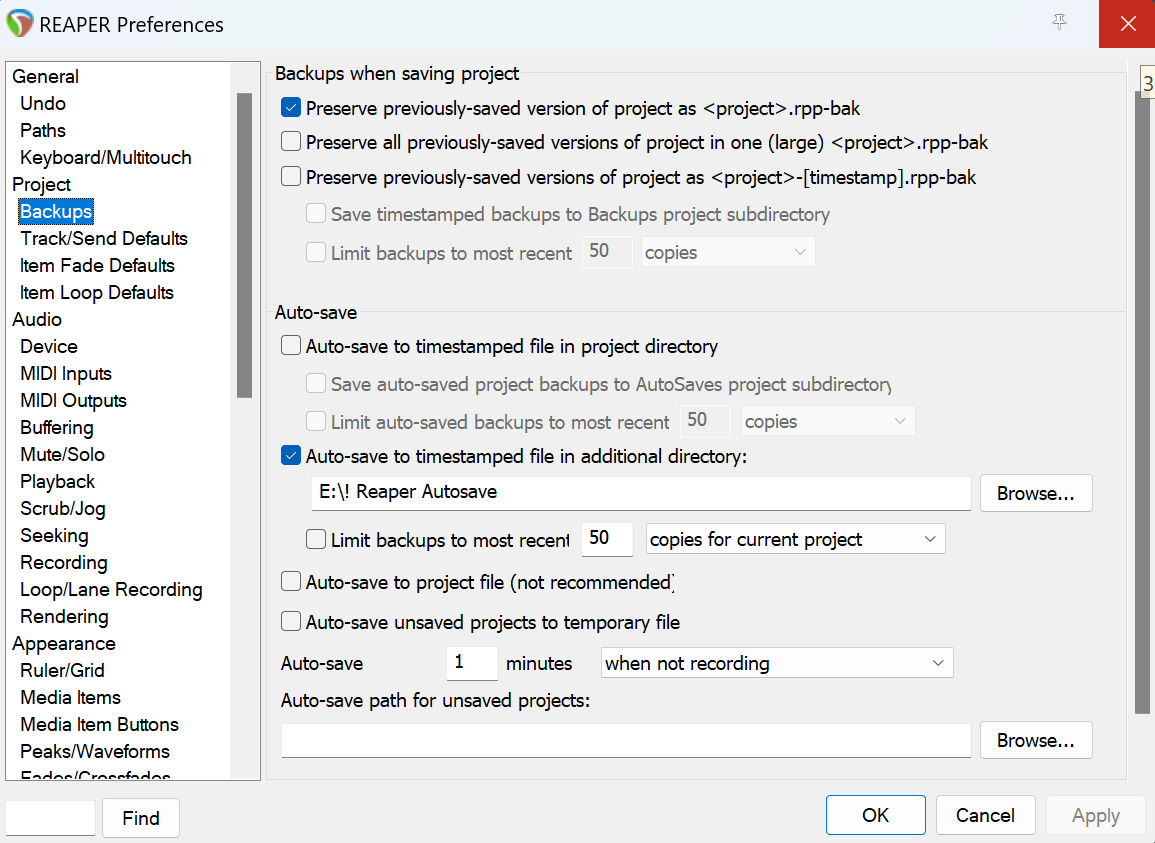Click the preferences tree scrollbar thumb
The height and width of the screenshot is (843, 1155).
[245, 245]
